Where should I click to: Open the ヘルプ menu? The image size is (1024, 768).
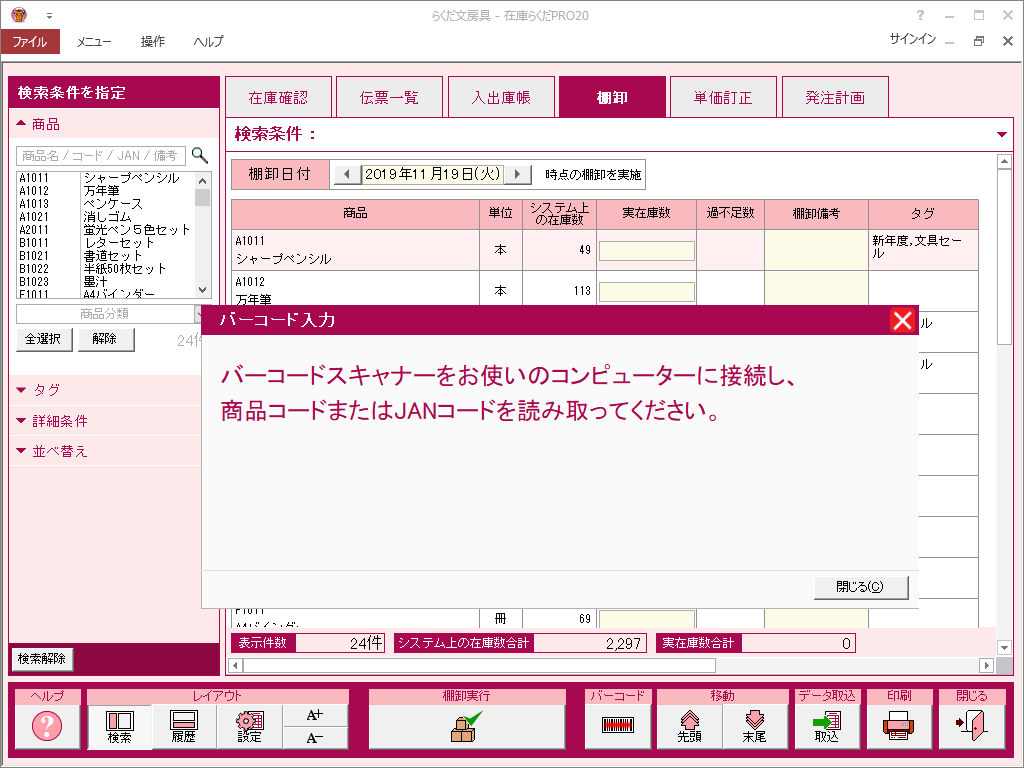point(208,41)
